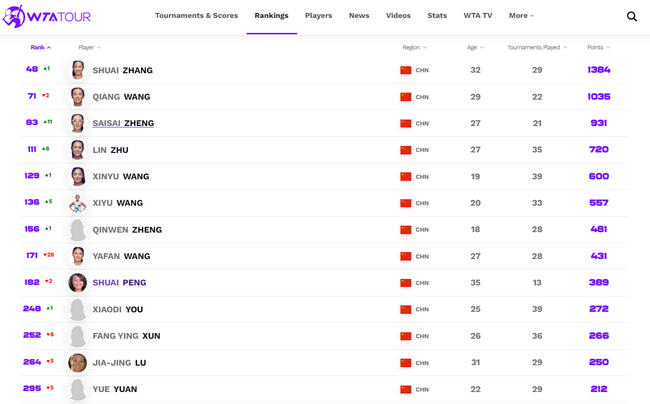650x404 pixels.
Task: Click China flag in Shuai Peng row
Action: coord(405,283)
